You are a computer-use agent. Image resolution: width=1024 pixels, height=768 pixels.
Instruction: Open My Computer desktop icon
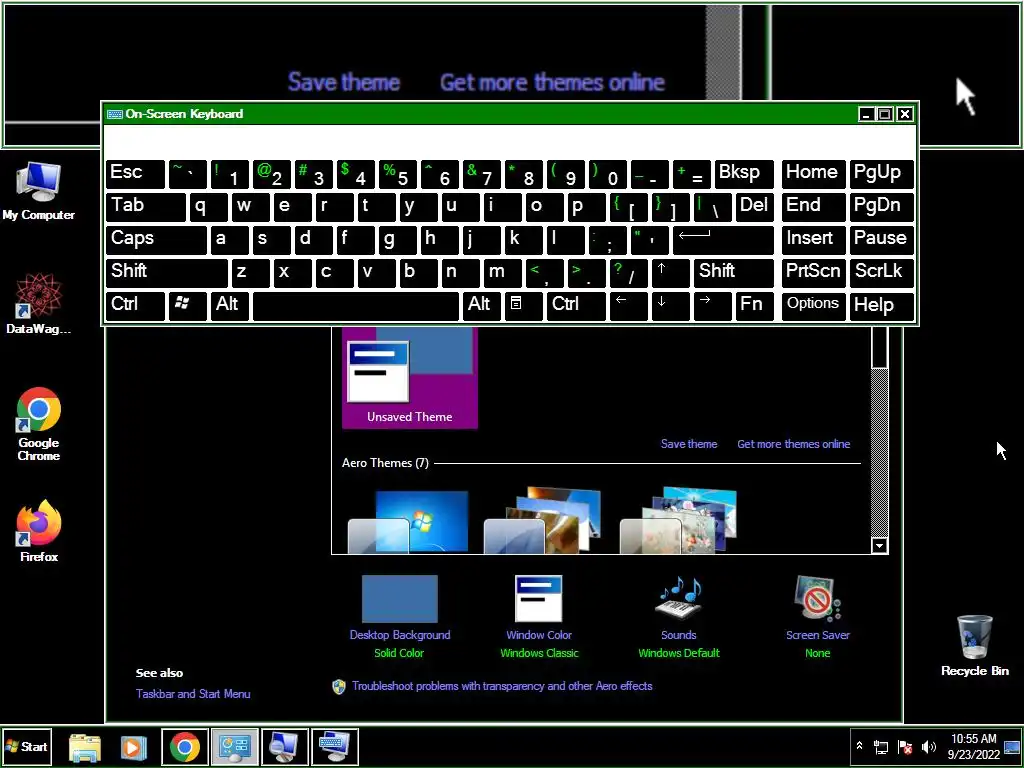tap(39, 192)
